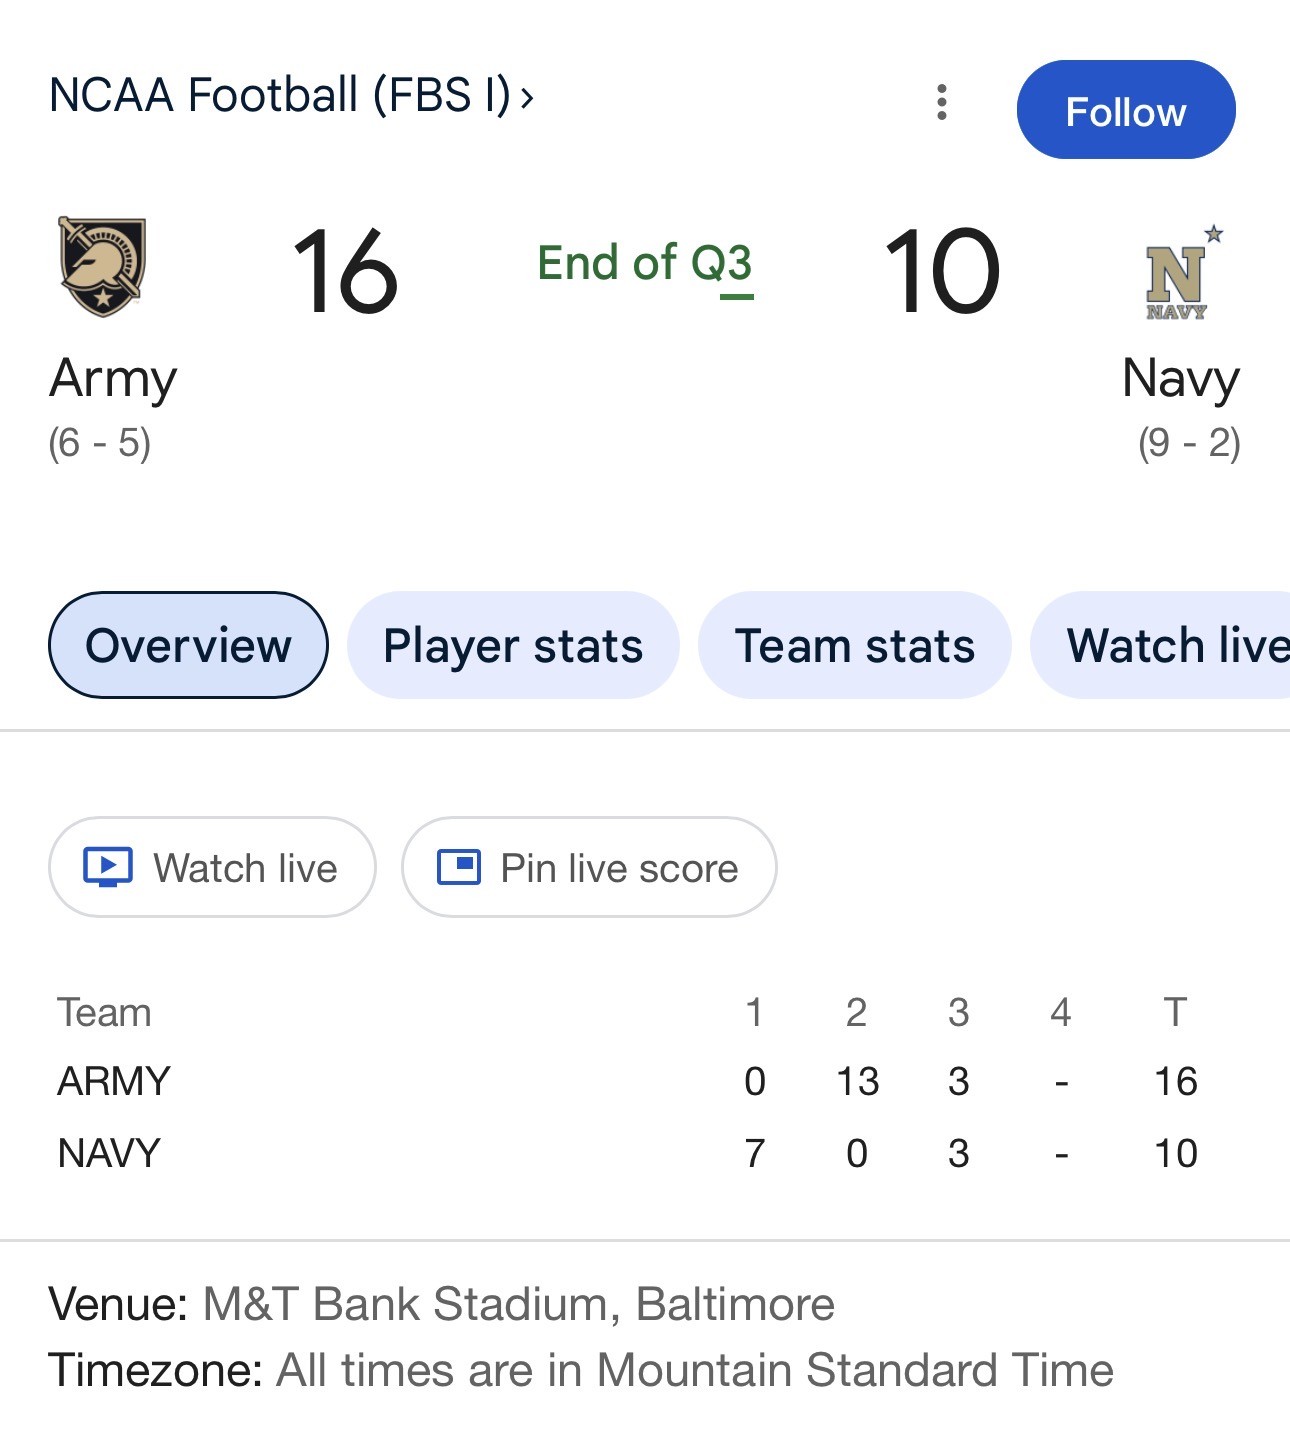Open the Team stats tab
The image size is (1290, 1452).
click(854, 645)
